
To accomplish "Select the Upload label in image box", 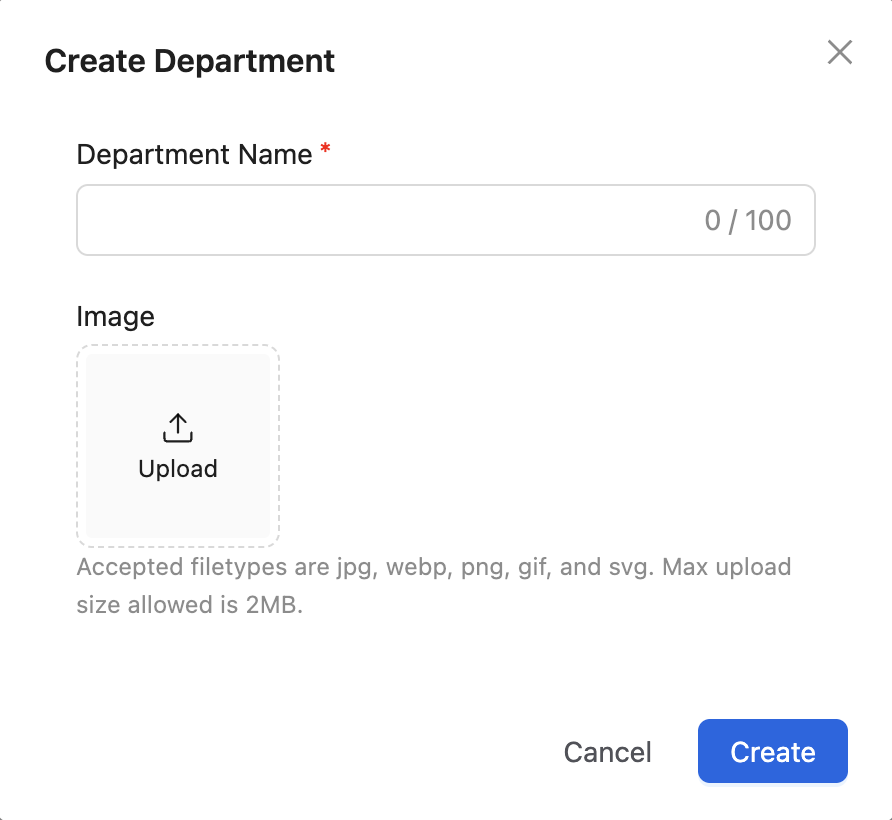I will click(x=178, y=469).
